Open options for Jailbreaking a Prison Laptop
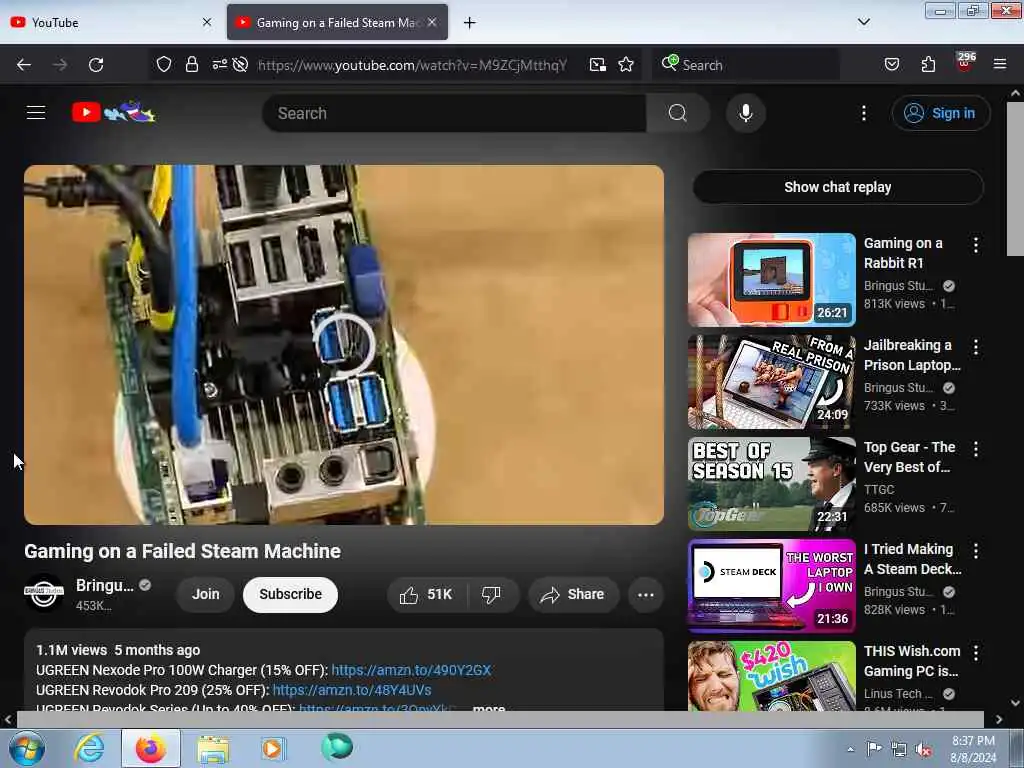The width and height of the screenshot is (1024, 768). click(976, 347)
